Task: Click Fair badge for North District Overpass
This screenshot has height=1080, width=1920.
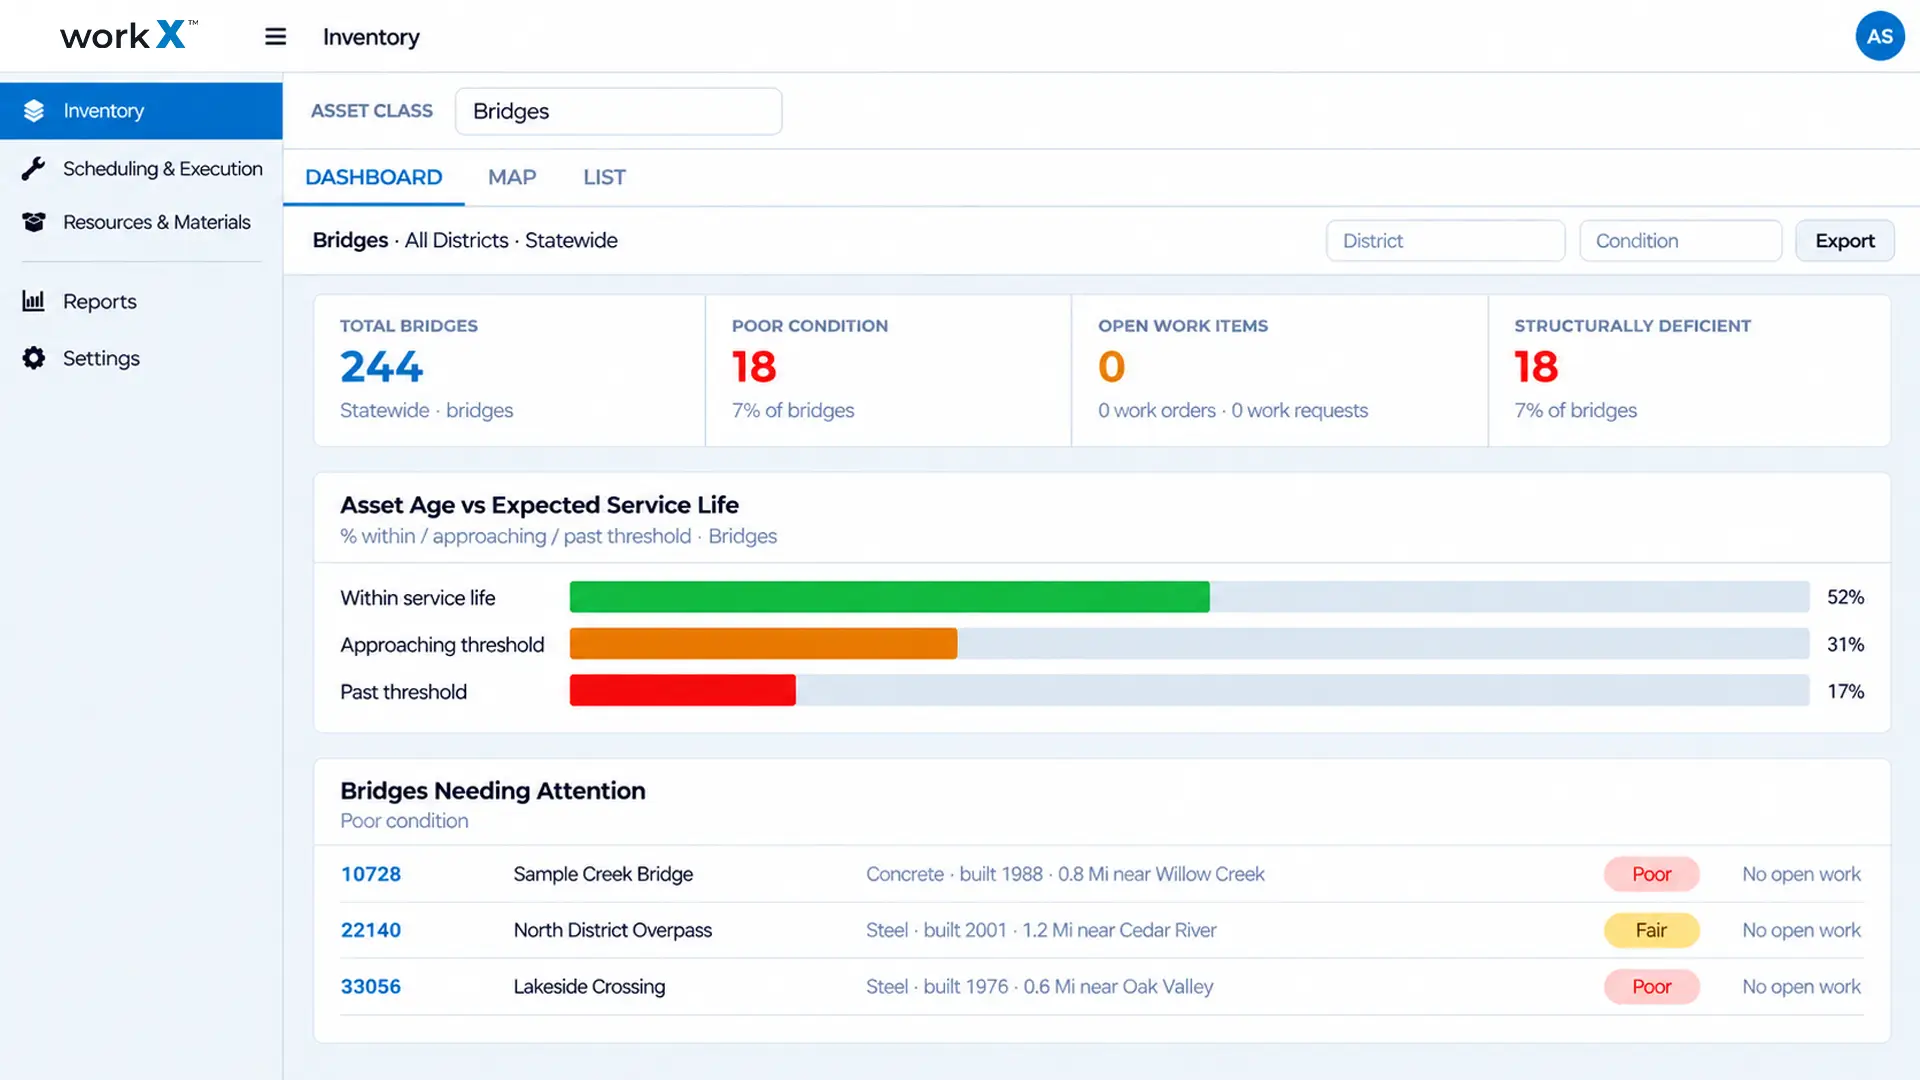Action: click(x=1651, y=930)
